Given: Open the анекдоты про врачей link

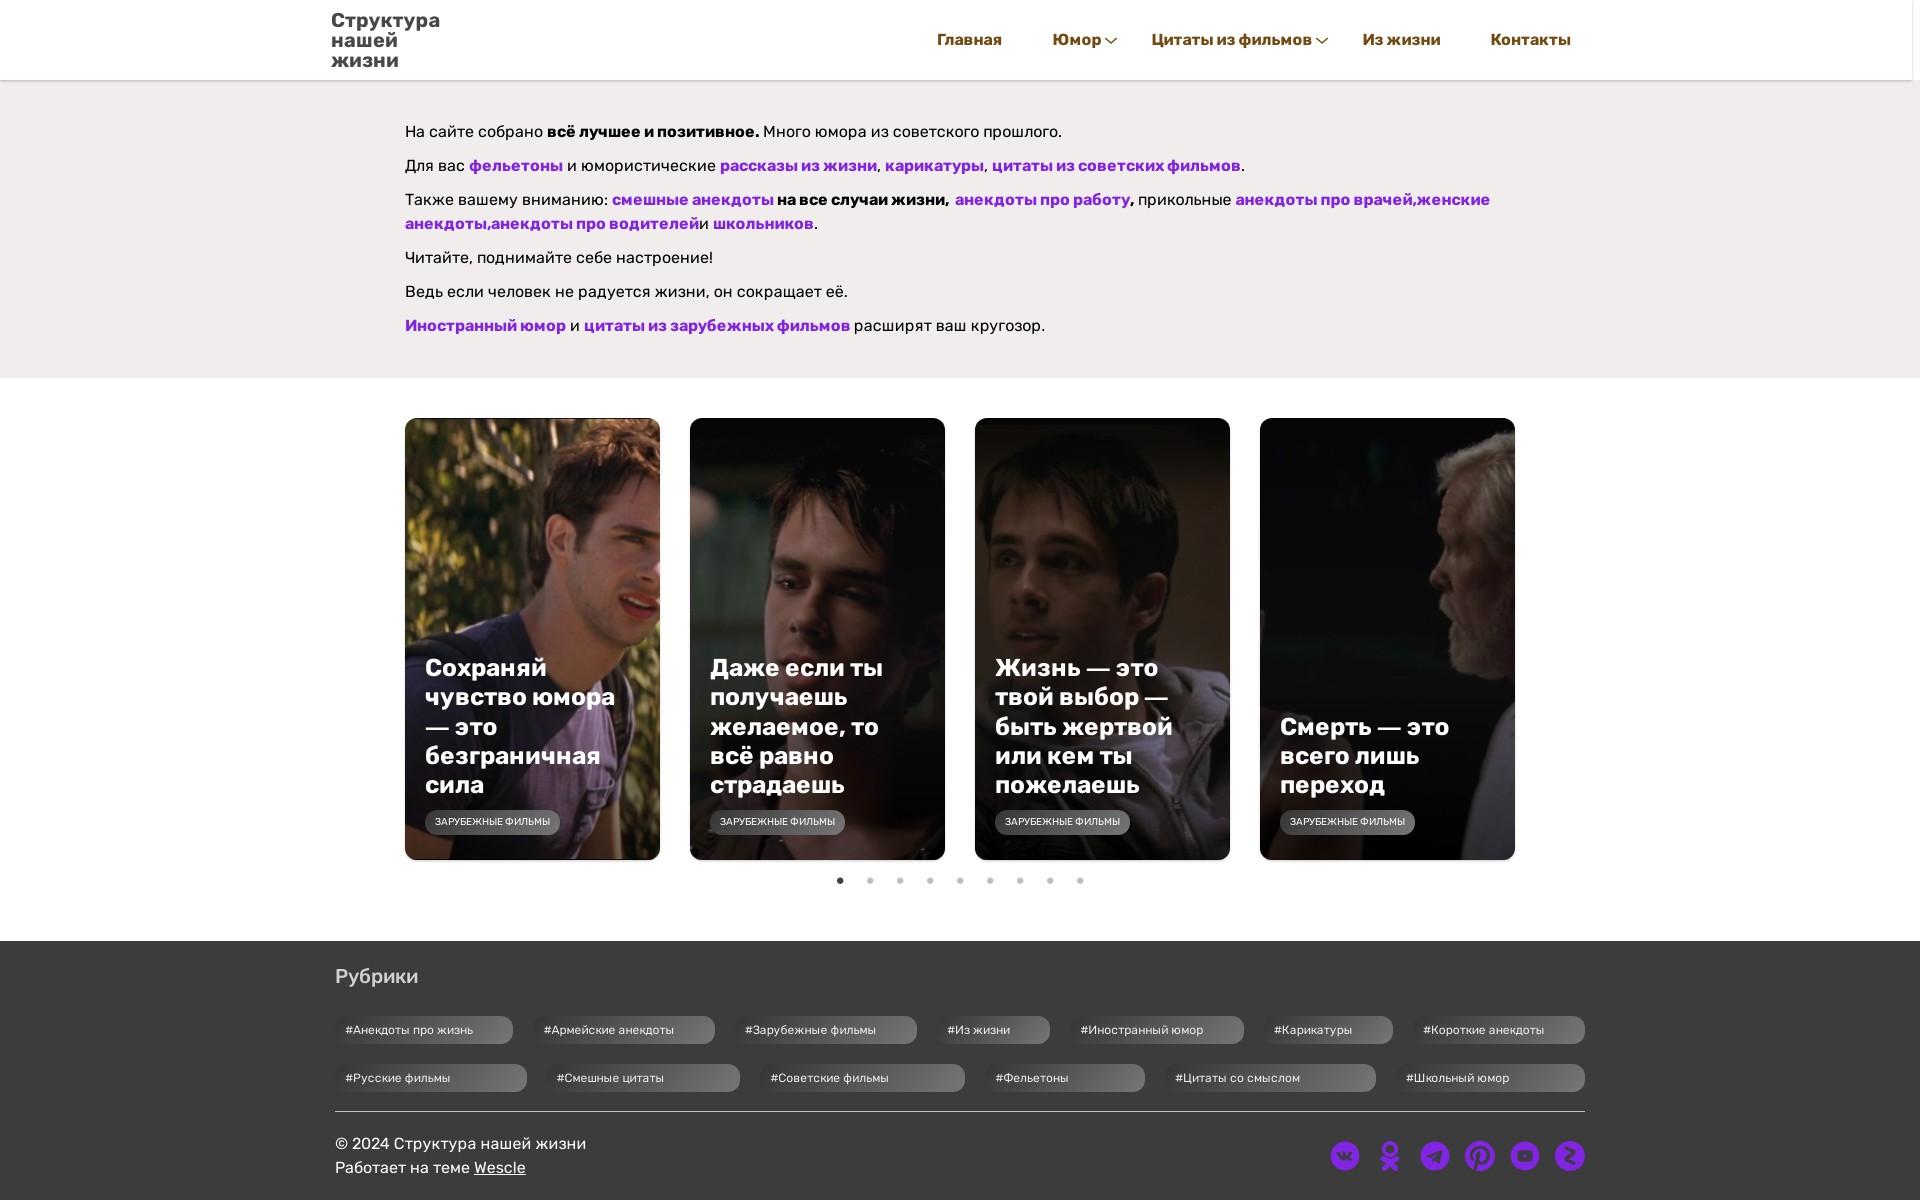Looking at the screenshot, I should coord(1323,200).
